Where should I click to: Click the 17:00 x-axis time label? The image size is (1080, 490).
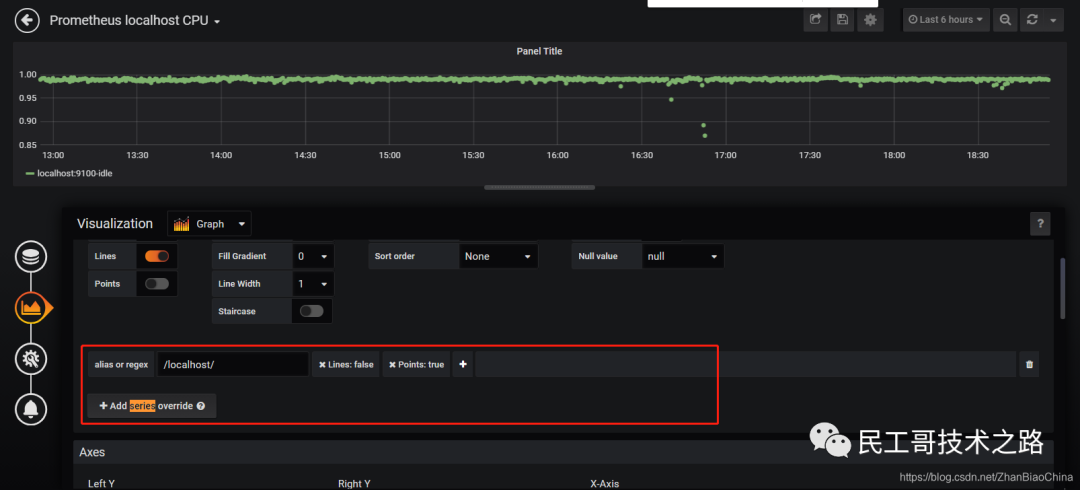pyautogui.click(x=725, y=155)
